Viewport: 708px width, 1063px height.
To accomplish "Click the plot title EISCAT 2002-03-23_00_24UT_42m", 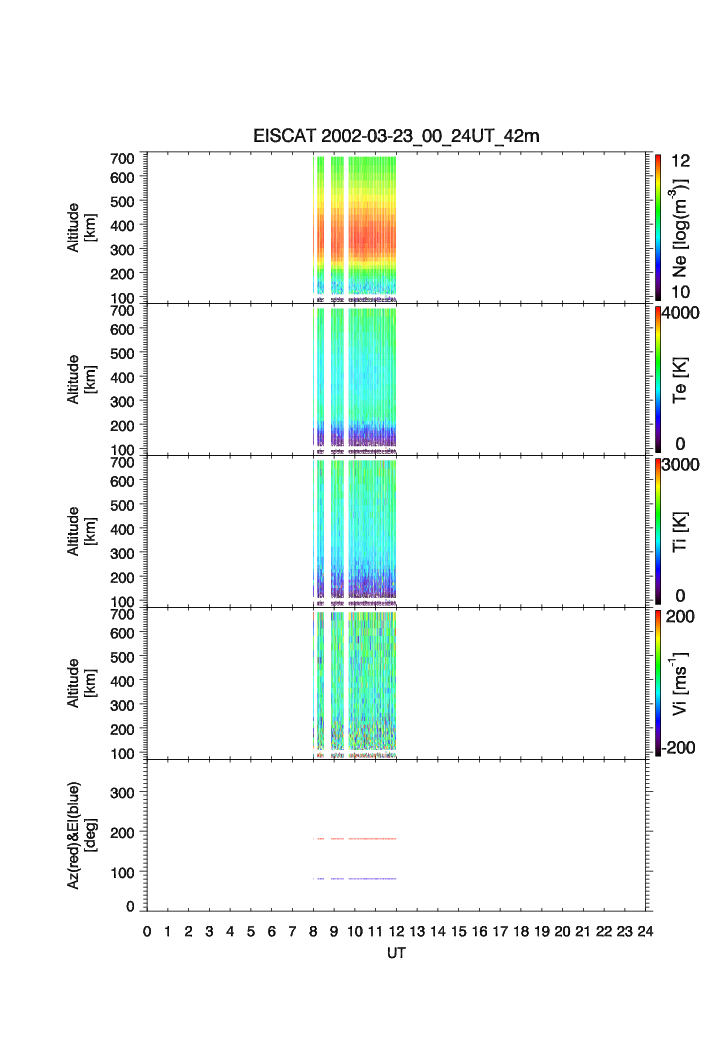I will 397,137.
